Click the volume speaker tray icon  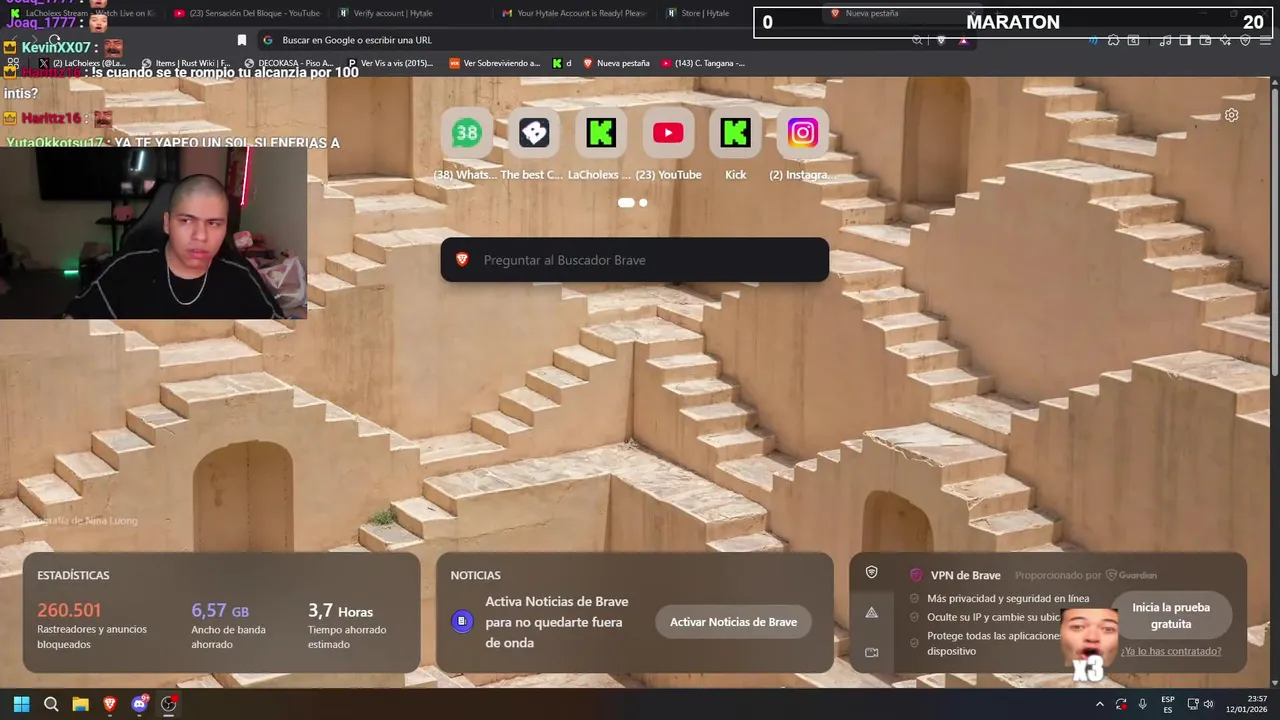coord(1208,704)
